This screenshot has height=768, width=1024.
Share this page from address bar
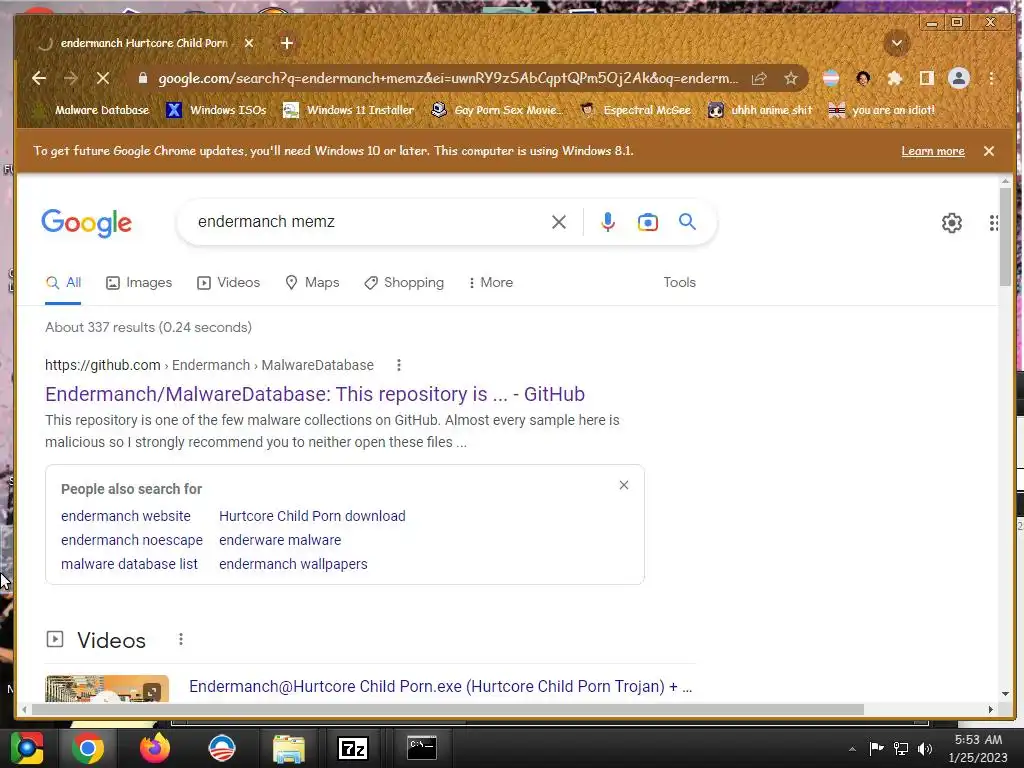click(x=759, y=78)
